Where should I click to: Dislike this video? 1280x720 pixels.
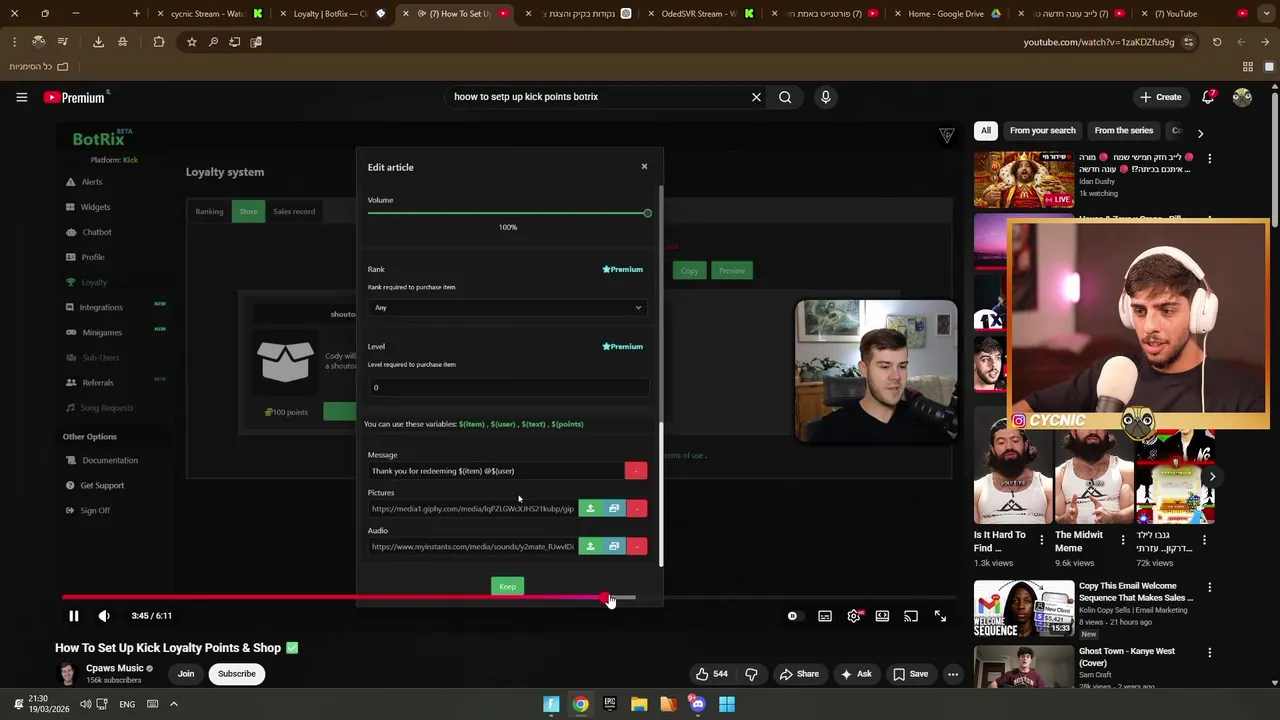coord(751,674)
